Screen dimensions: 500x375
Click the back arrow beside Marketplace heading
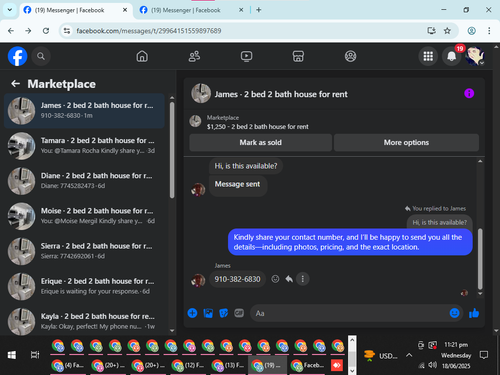point(15,84)
